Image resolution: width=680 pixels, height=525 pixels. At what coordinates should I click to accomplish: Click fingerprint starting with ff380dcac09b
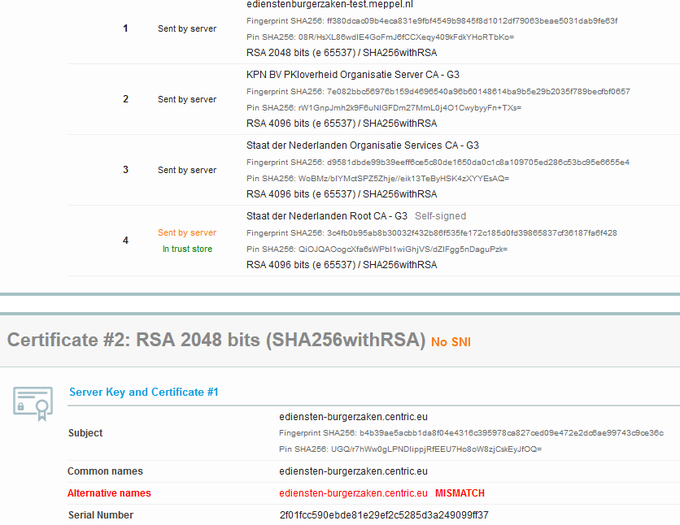(432, 21)
